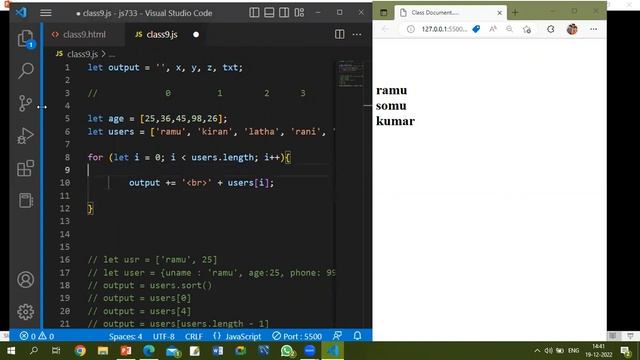Open Read aloud in Edge toolbar
The width and height of the screenshot is (640, 360).
pyautogui.click(x=493, y=29)
